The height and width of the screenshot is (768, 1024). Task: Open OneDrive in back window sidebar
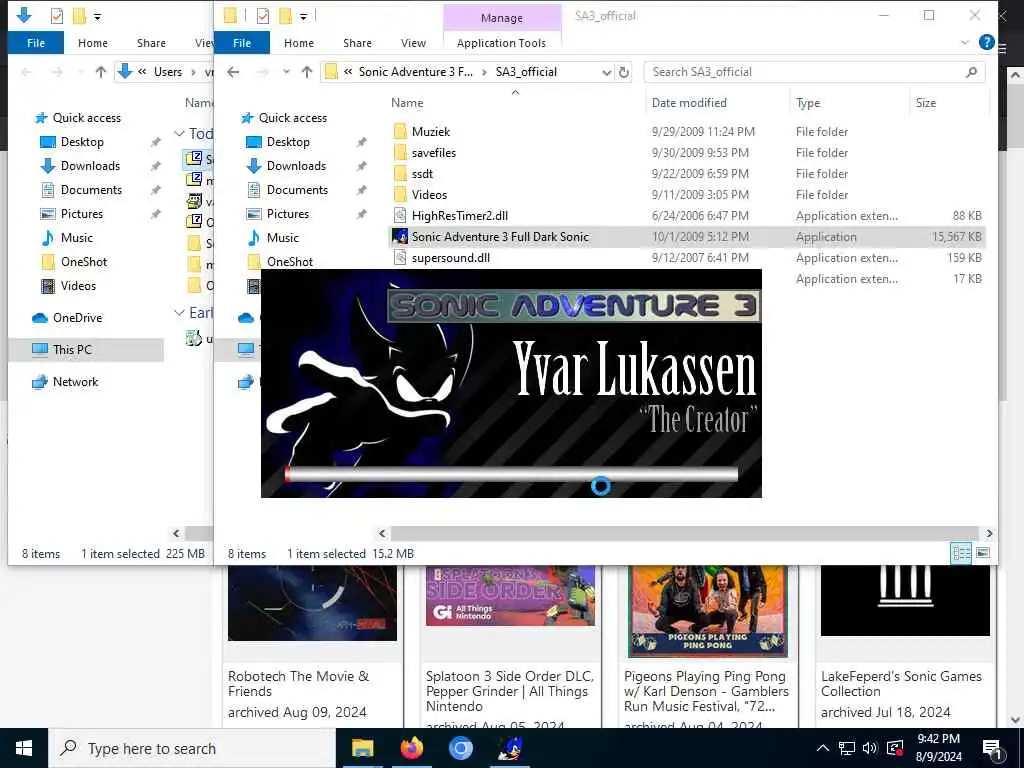click(77, 318)
